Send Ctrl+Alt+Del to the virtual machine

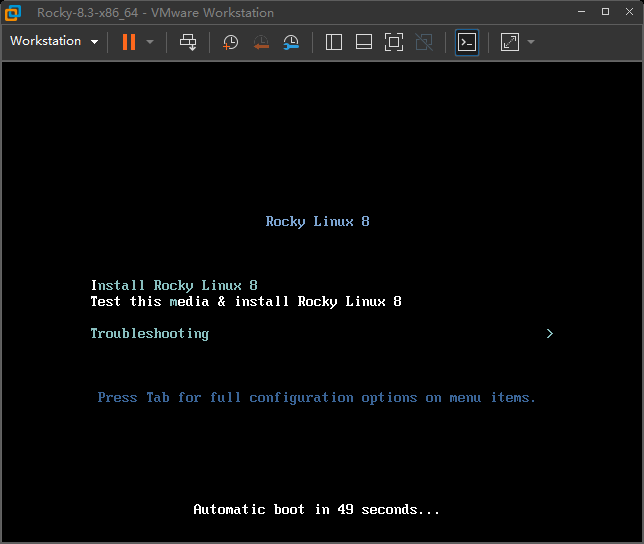[188, 42]
